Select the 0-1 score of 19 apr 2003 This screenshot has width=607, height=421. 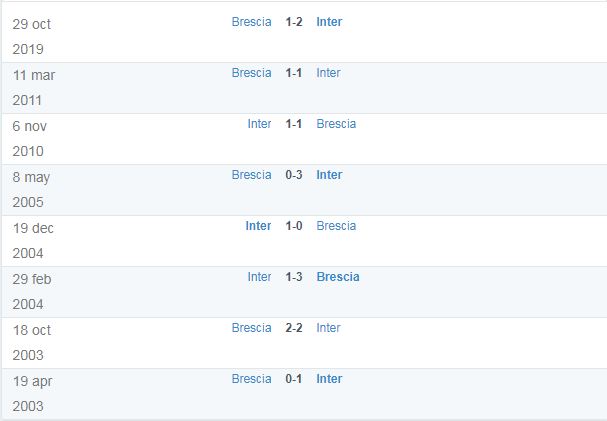(x=294, y=379)
